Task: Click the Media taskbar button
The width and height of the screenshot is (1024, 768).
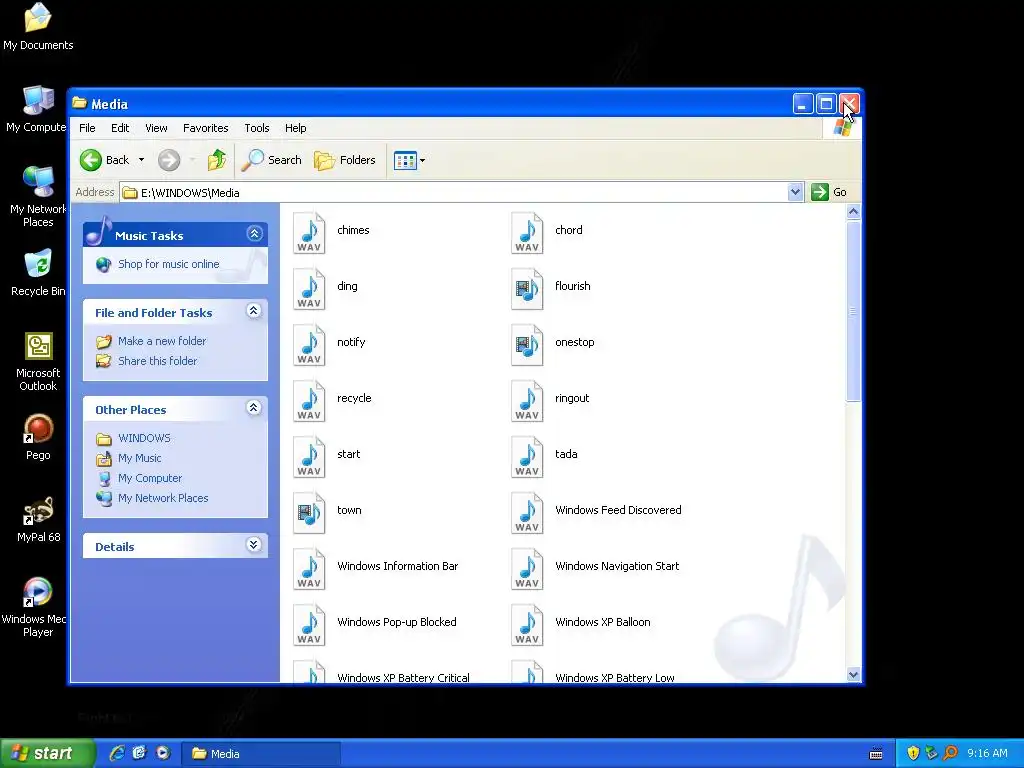Action: click(x=259, y=754)
